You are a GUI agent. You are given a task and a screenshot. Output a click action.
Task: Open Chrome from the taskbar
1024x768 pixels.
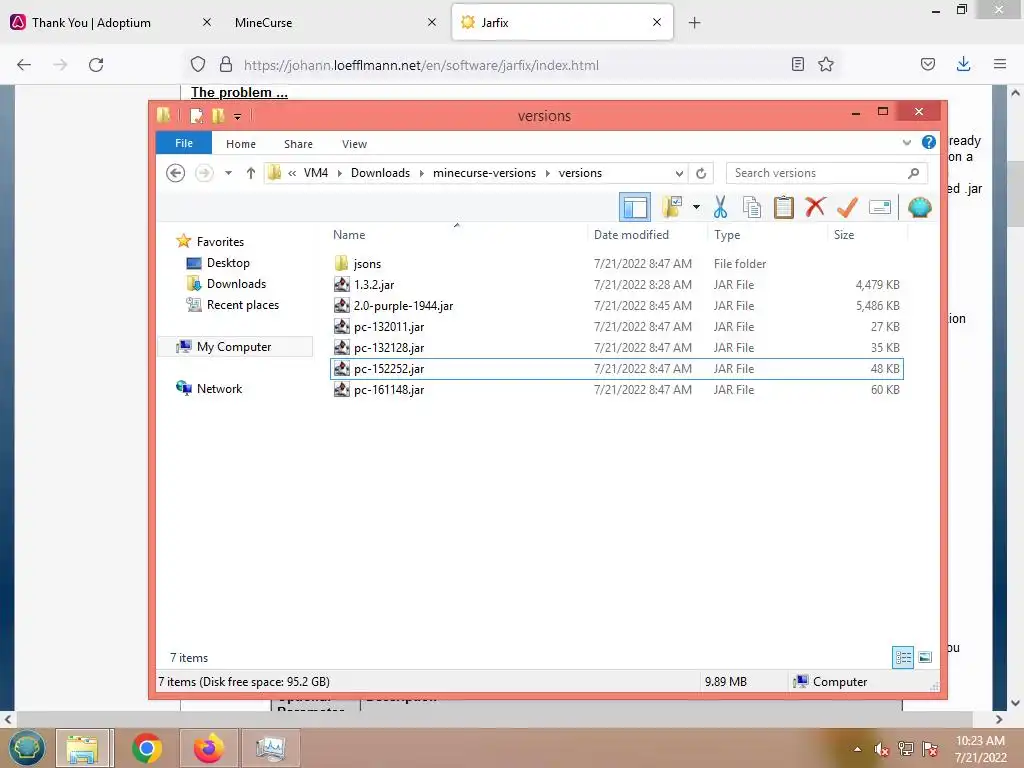146,748
